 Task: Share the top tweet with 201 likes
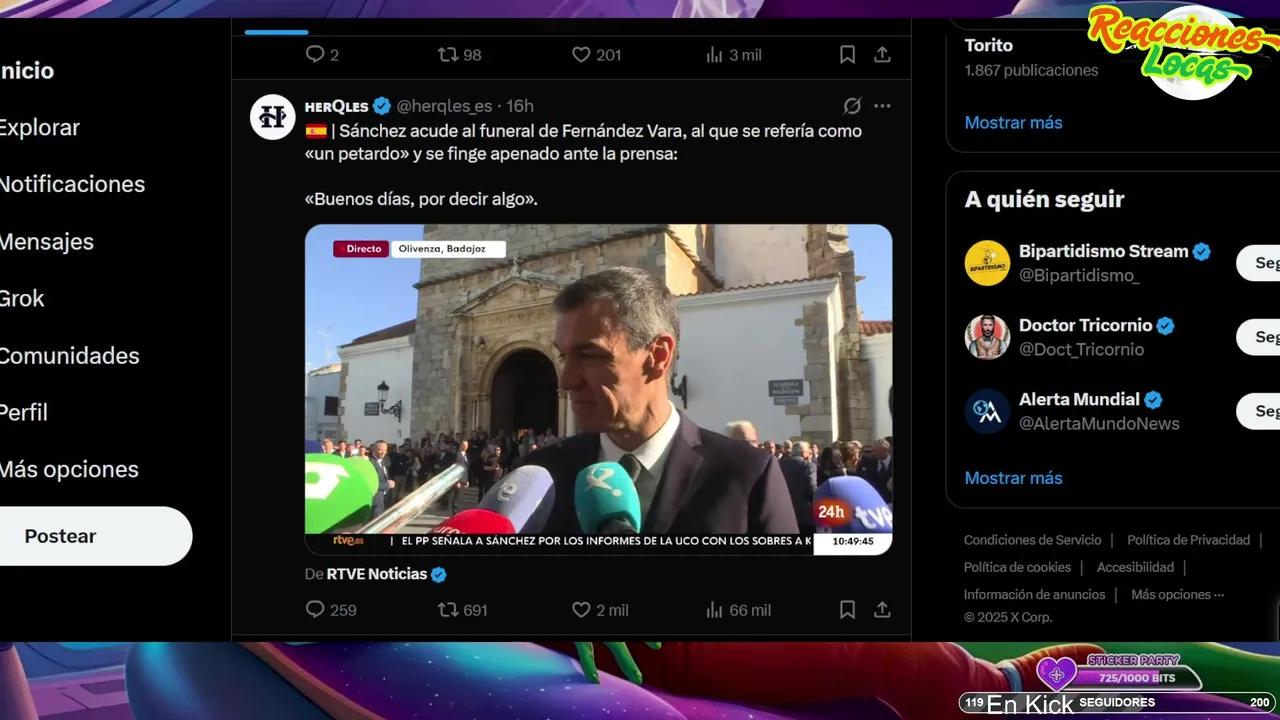point(882,55)
